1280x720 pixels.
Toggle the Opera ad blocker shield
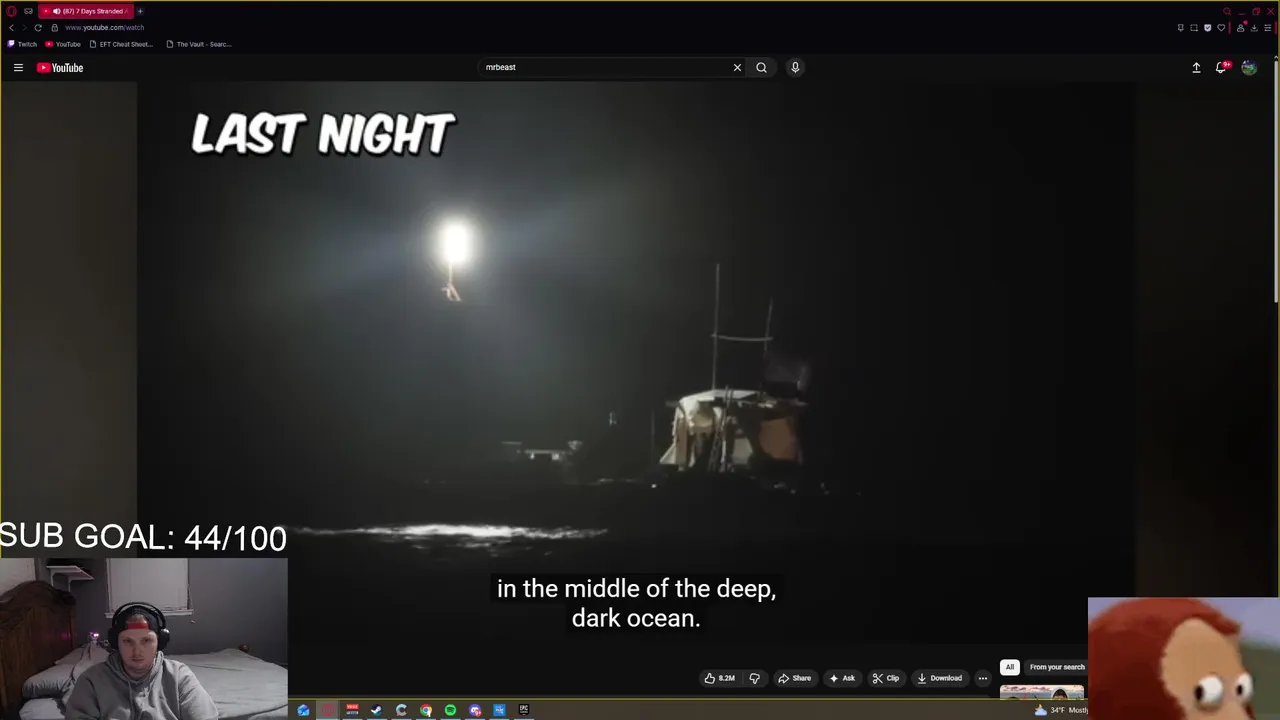1208,27
